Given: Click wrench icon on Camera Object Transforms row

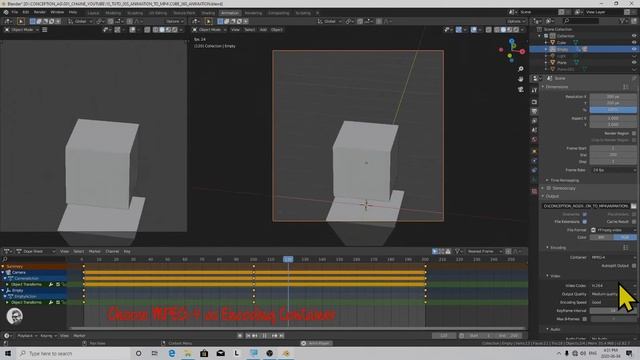Looking at the screenshot, I should tap(51, 284).
